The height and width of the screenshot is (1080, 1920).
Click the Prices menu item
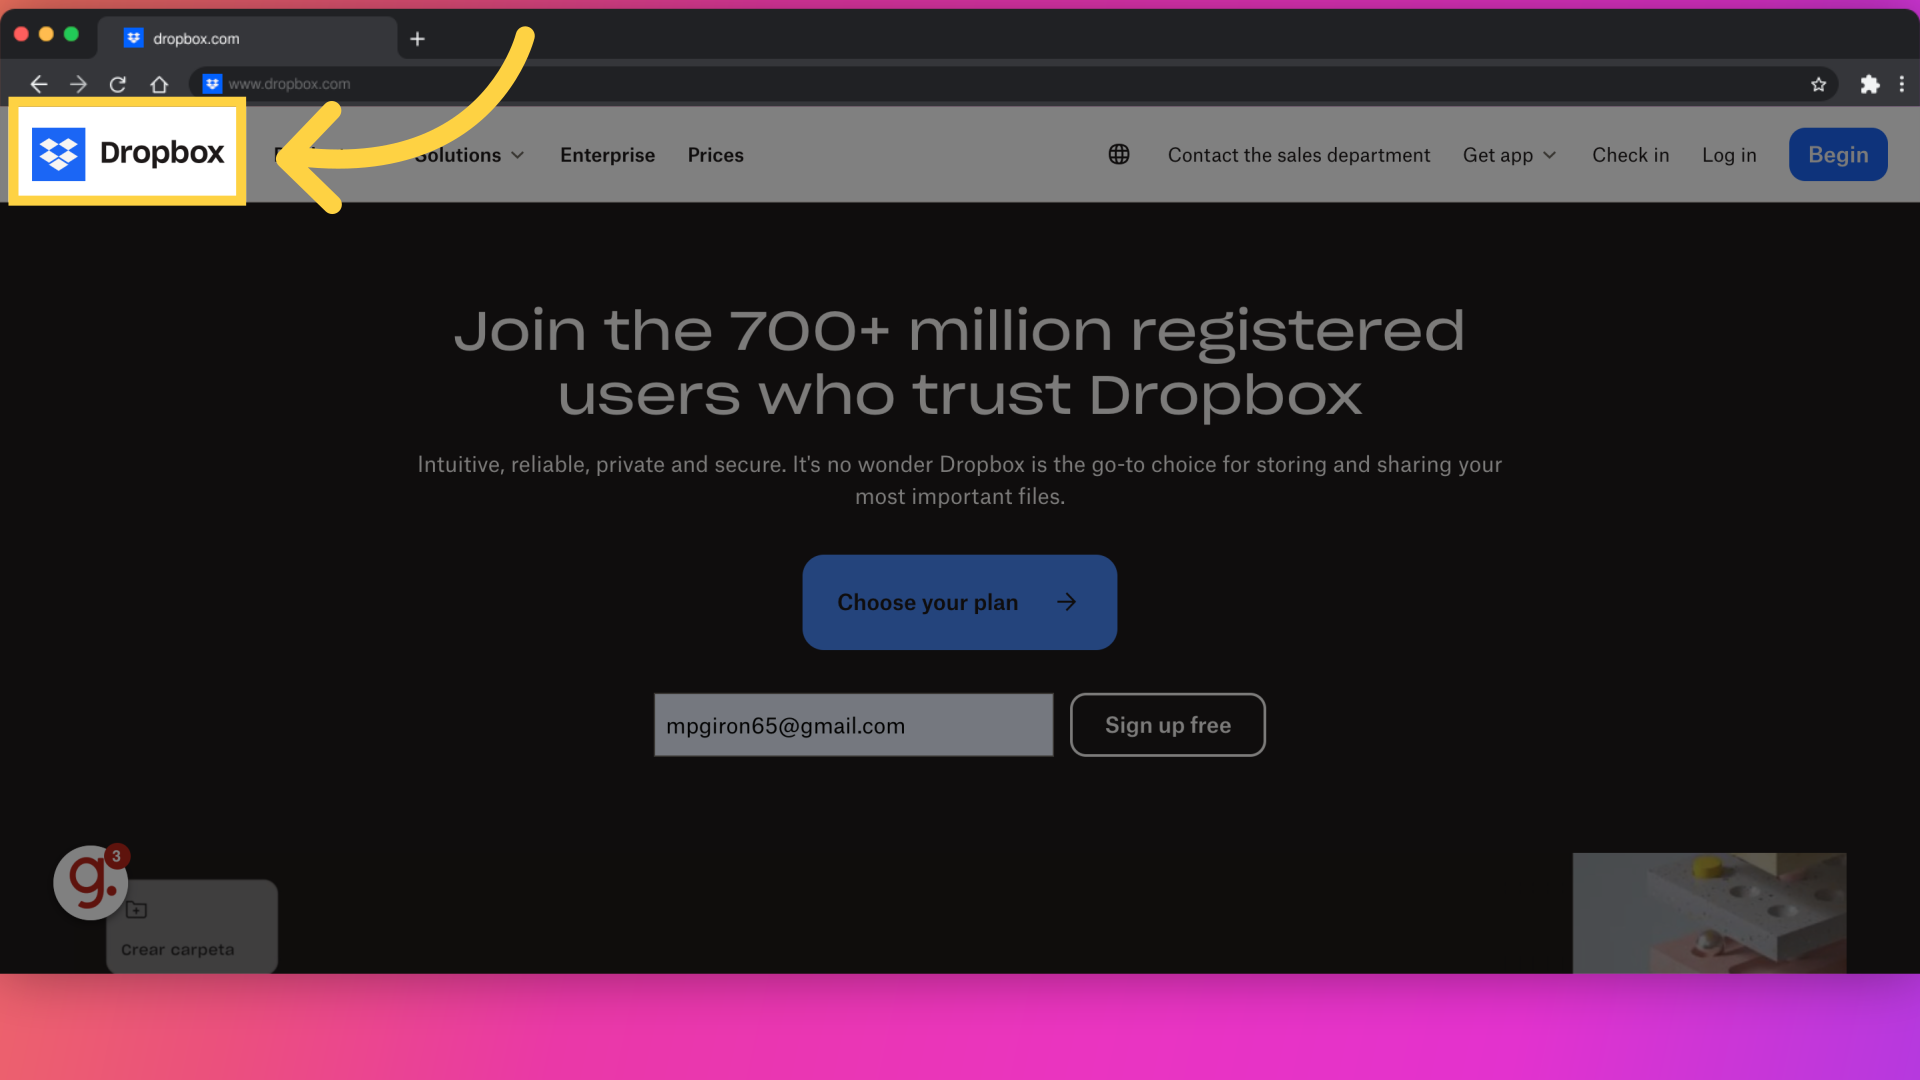coord(715,156)
